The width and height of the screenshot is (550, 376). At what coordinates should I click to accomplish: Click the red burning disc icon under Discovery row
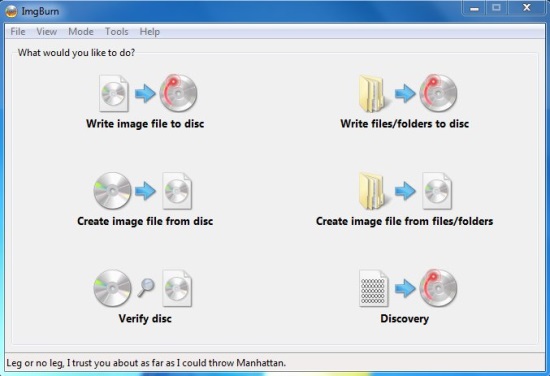438,288
